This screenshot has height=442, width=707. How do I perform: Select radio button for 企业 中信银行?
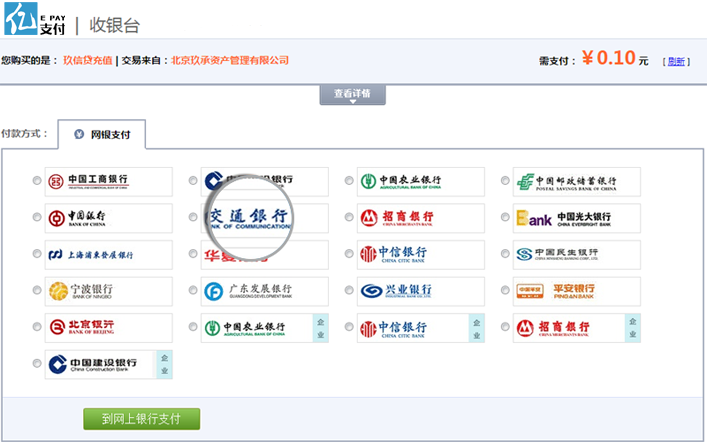click(x=349, y=327)
